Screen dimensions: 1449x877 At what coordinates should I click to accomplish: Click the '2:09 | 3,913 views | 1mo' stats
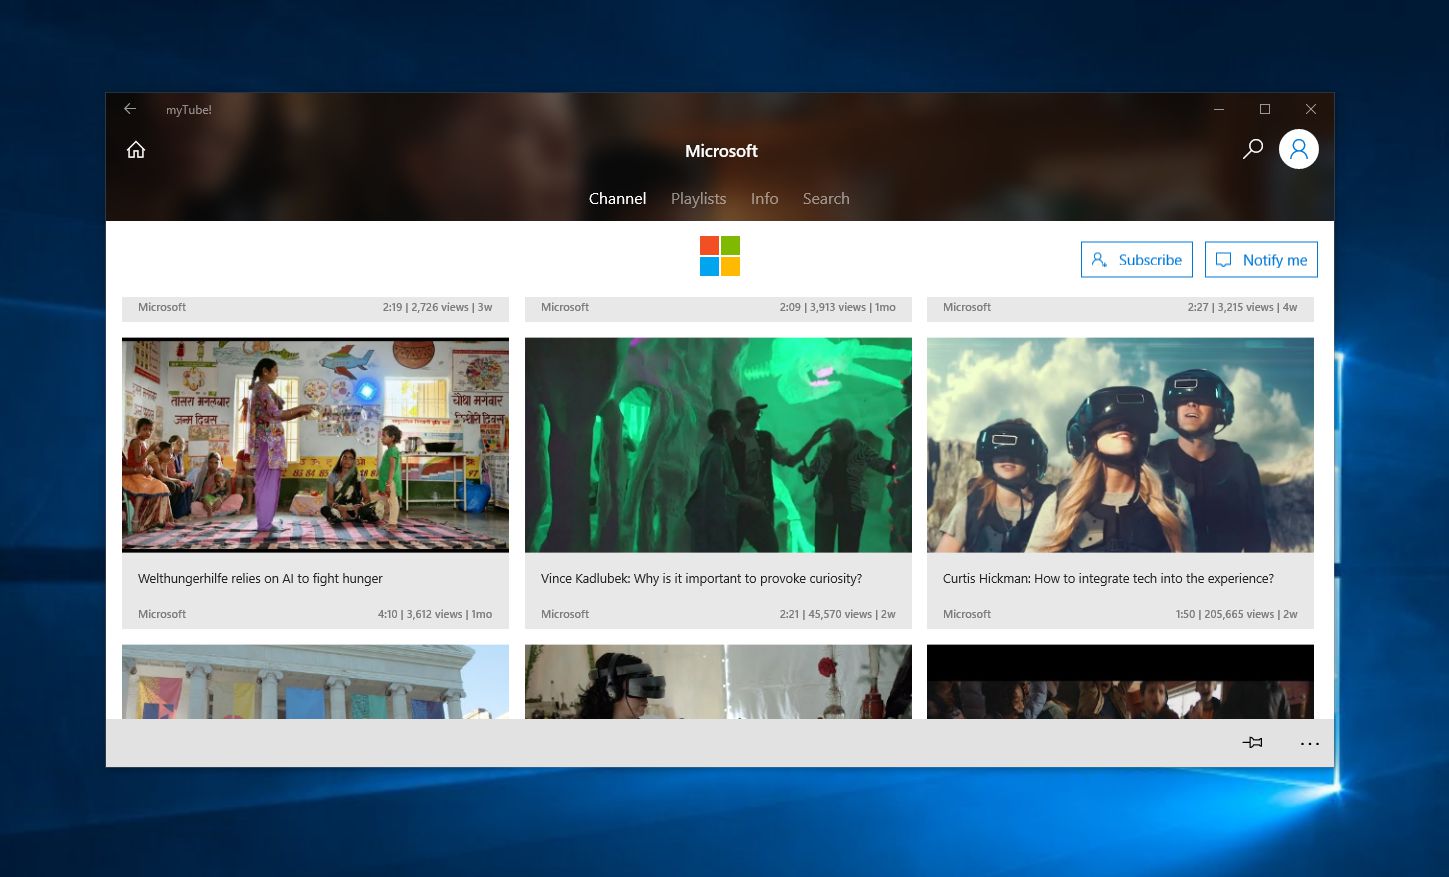pos(838,307)
